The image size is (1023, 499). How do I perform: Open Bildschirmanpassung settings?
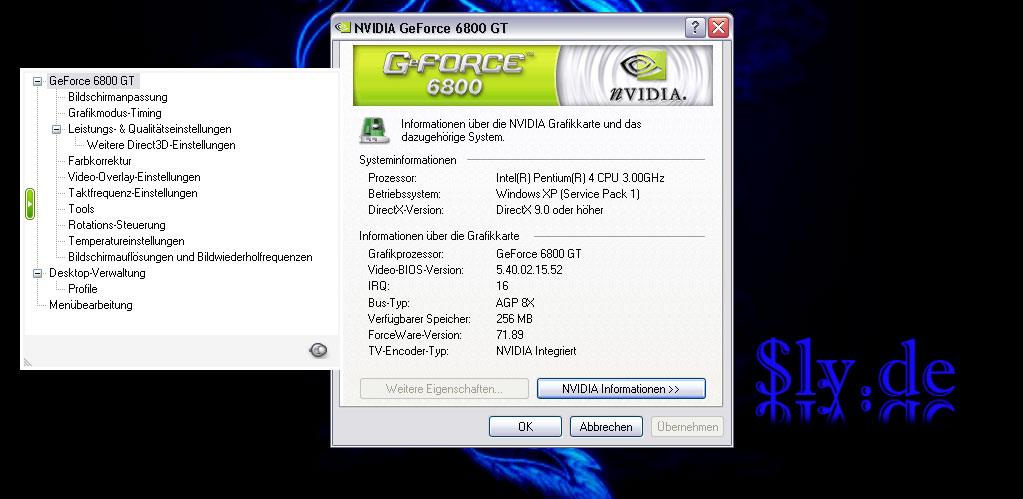[118, 97]
